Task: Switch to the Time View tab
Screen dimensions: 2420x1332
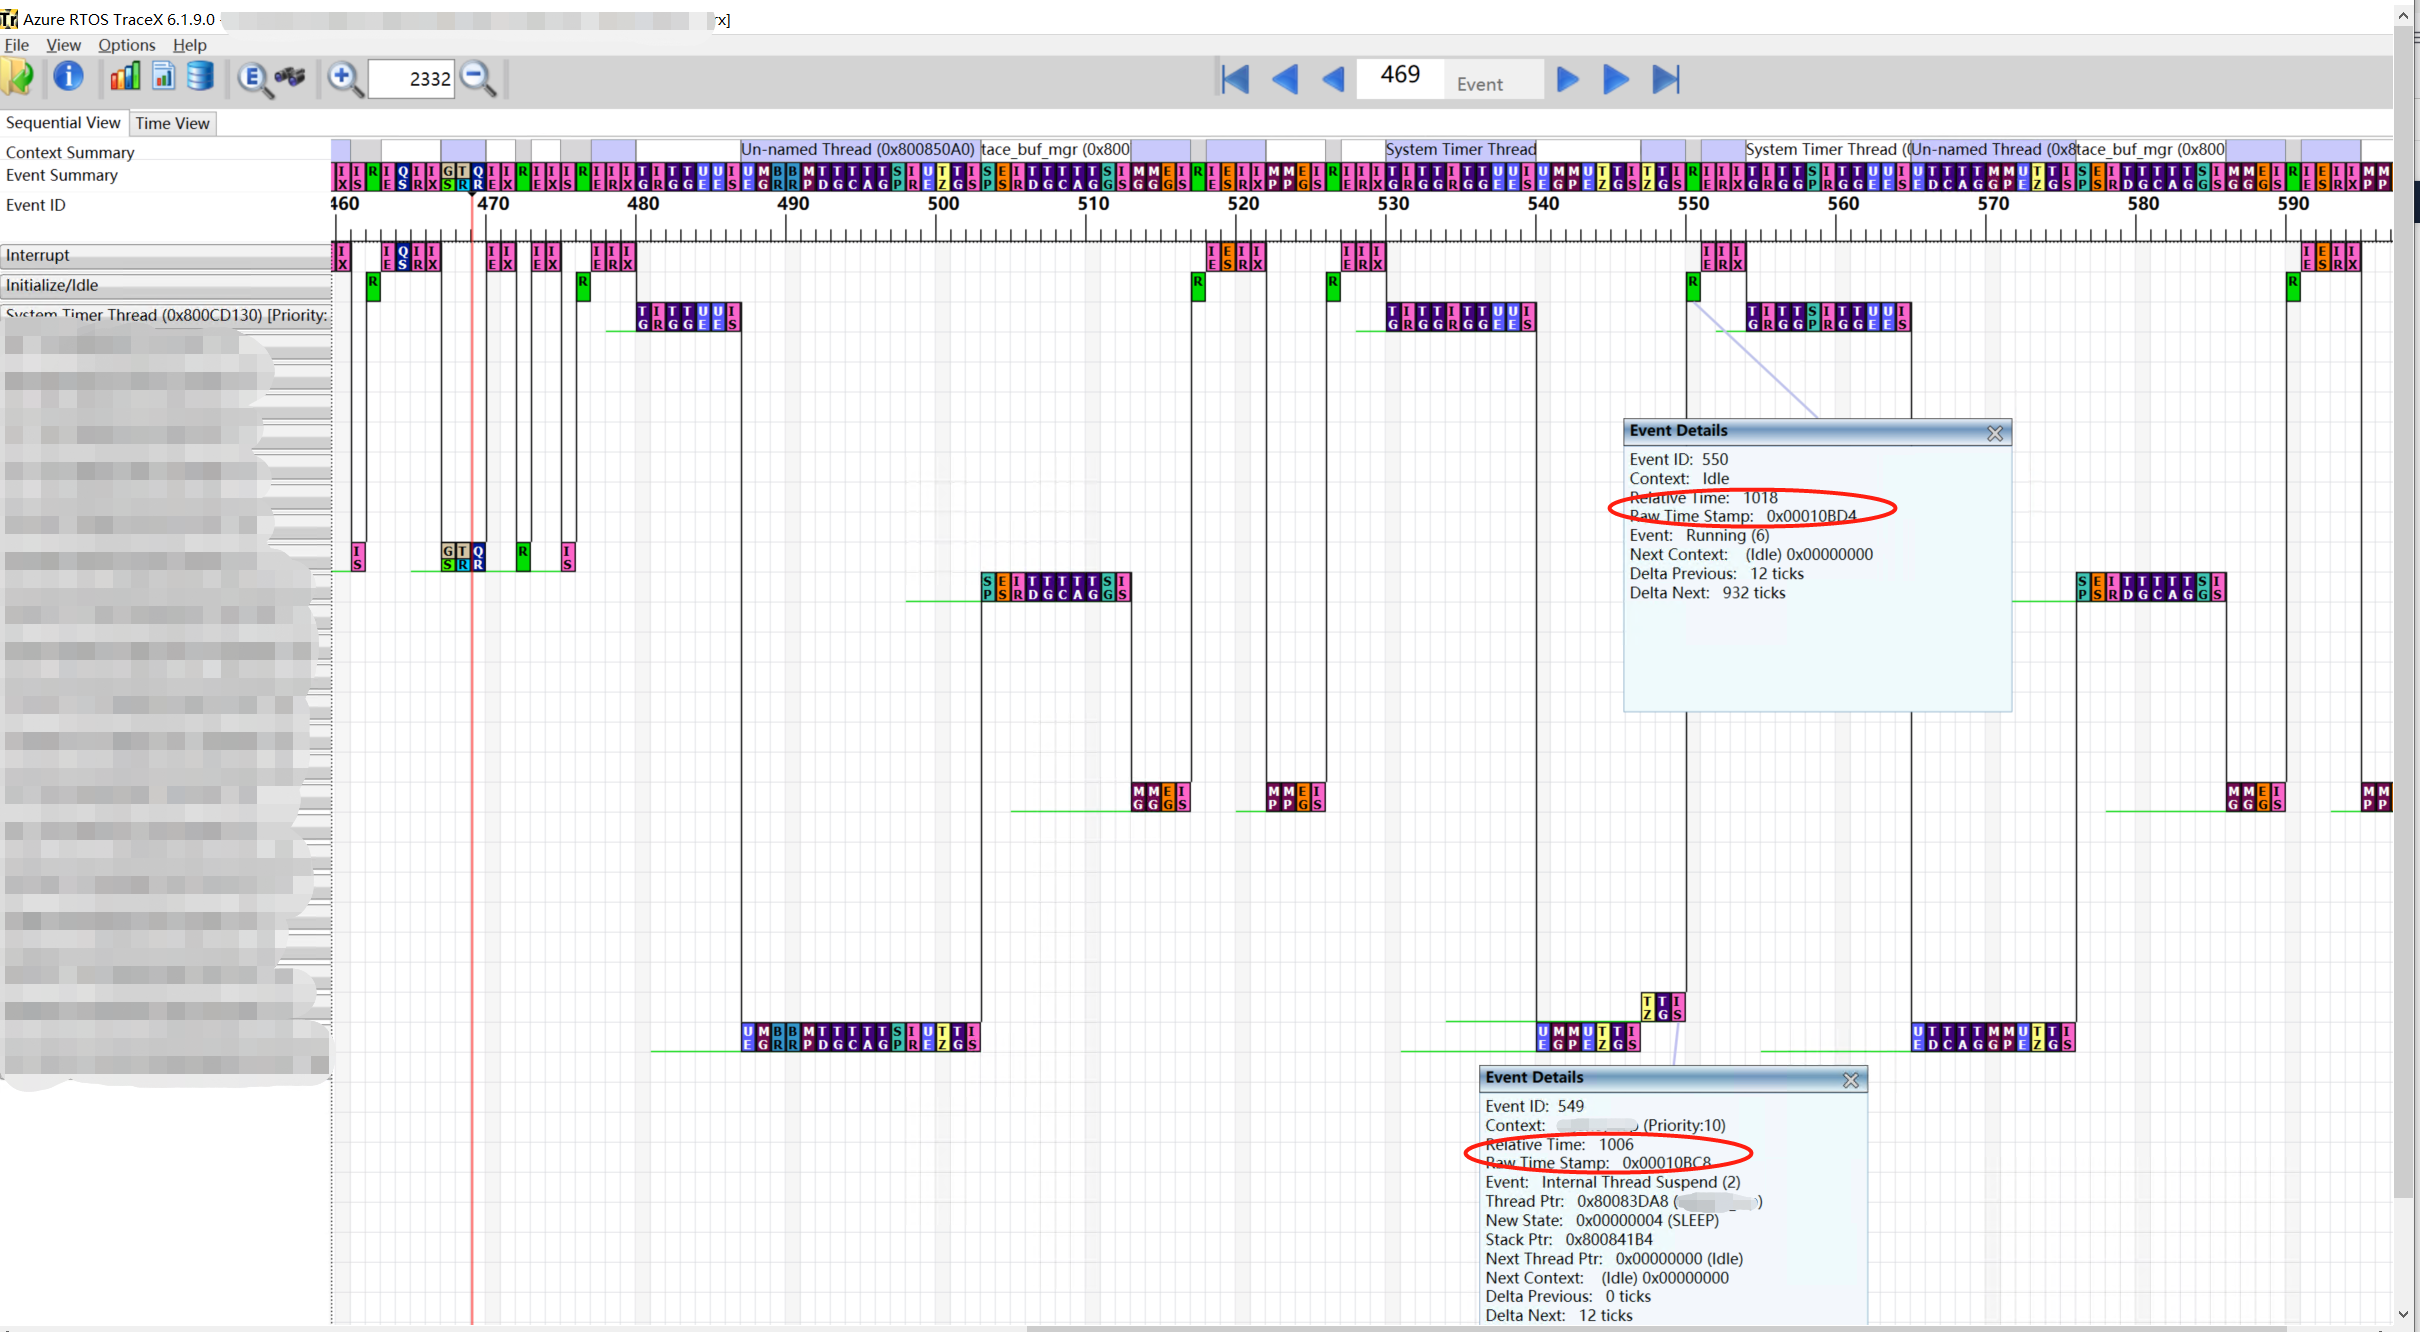Action: (172, 123)
